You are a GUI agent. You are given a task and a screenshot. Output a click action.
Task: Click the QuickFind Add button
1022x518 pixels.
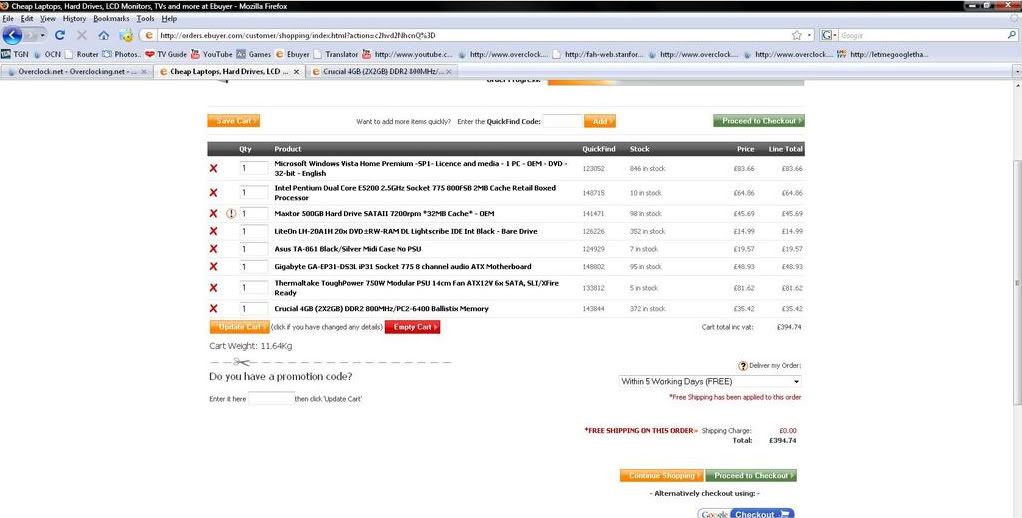click(x=600, y=121)
